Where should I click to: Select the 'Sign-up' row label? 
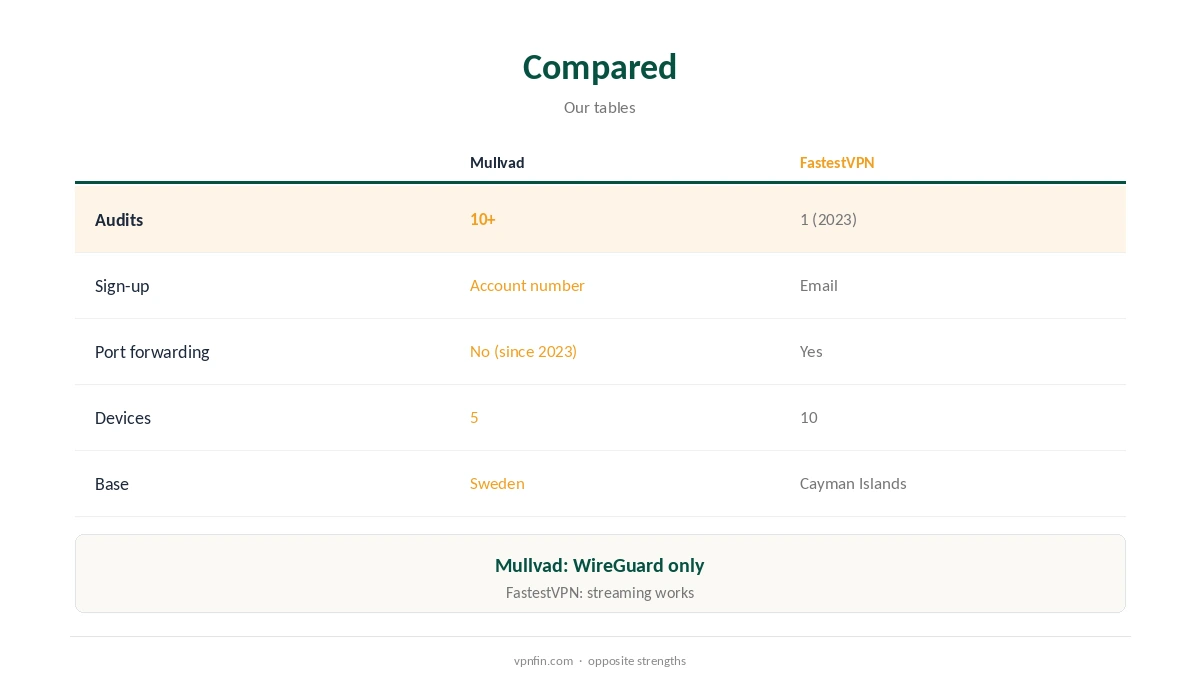click(x=122, y=286)
